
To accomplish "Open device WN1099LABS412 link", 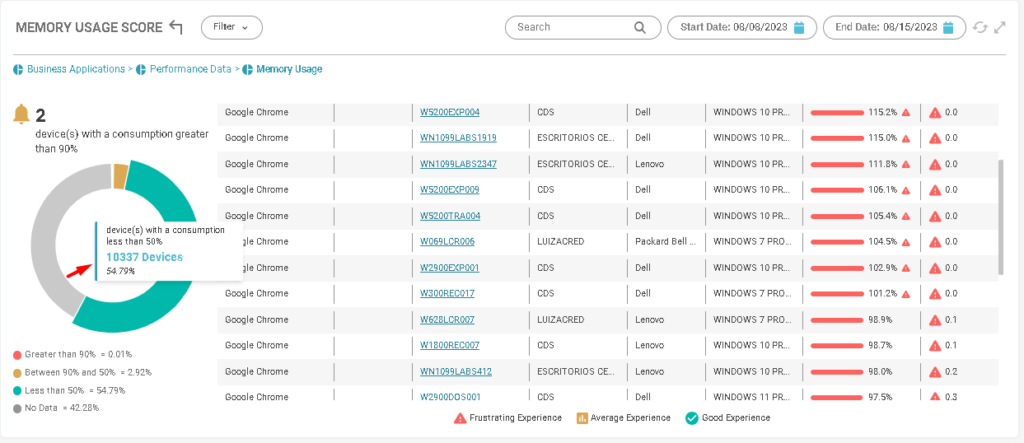I will (456, 372).
